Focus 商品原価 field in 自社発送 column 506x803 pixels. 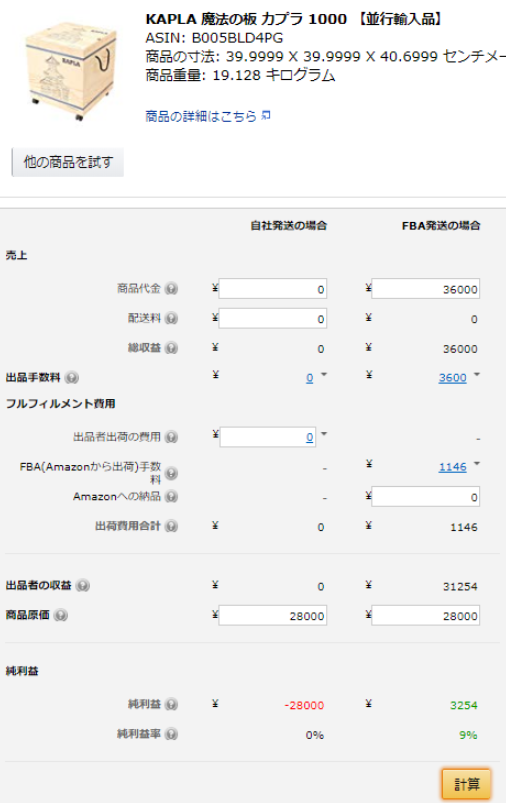click(x=272, y=616)
